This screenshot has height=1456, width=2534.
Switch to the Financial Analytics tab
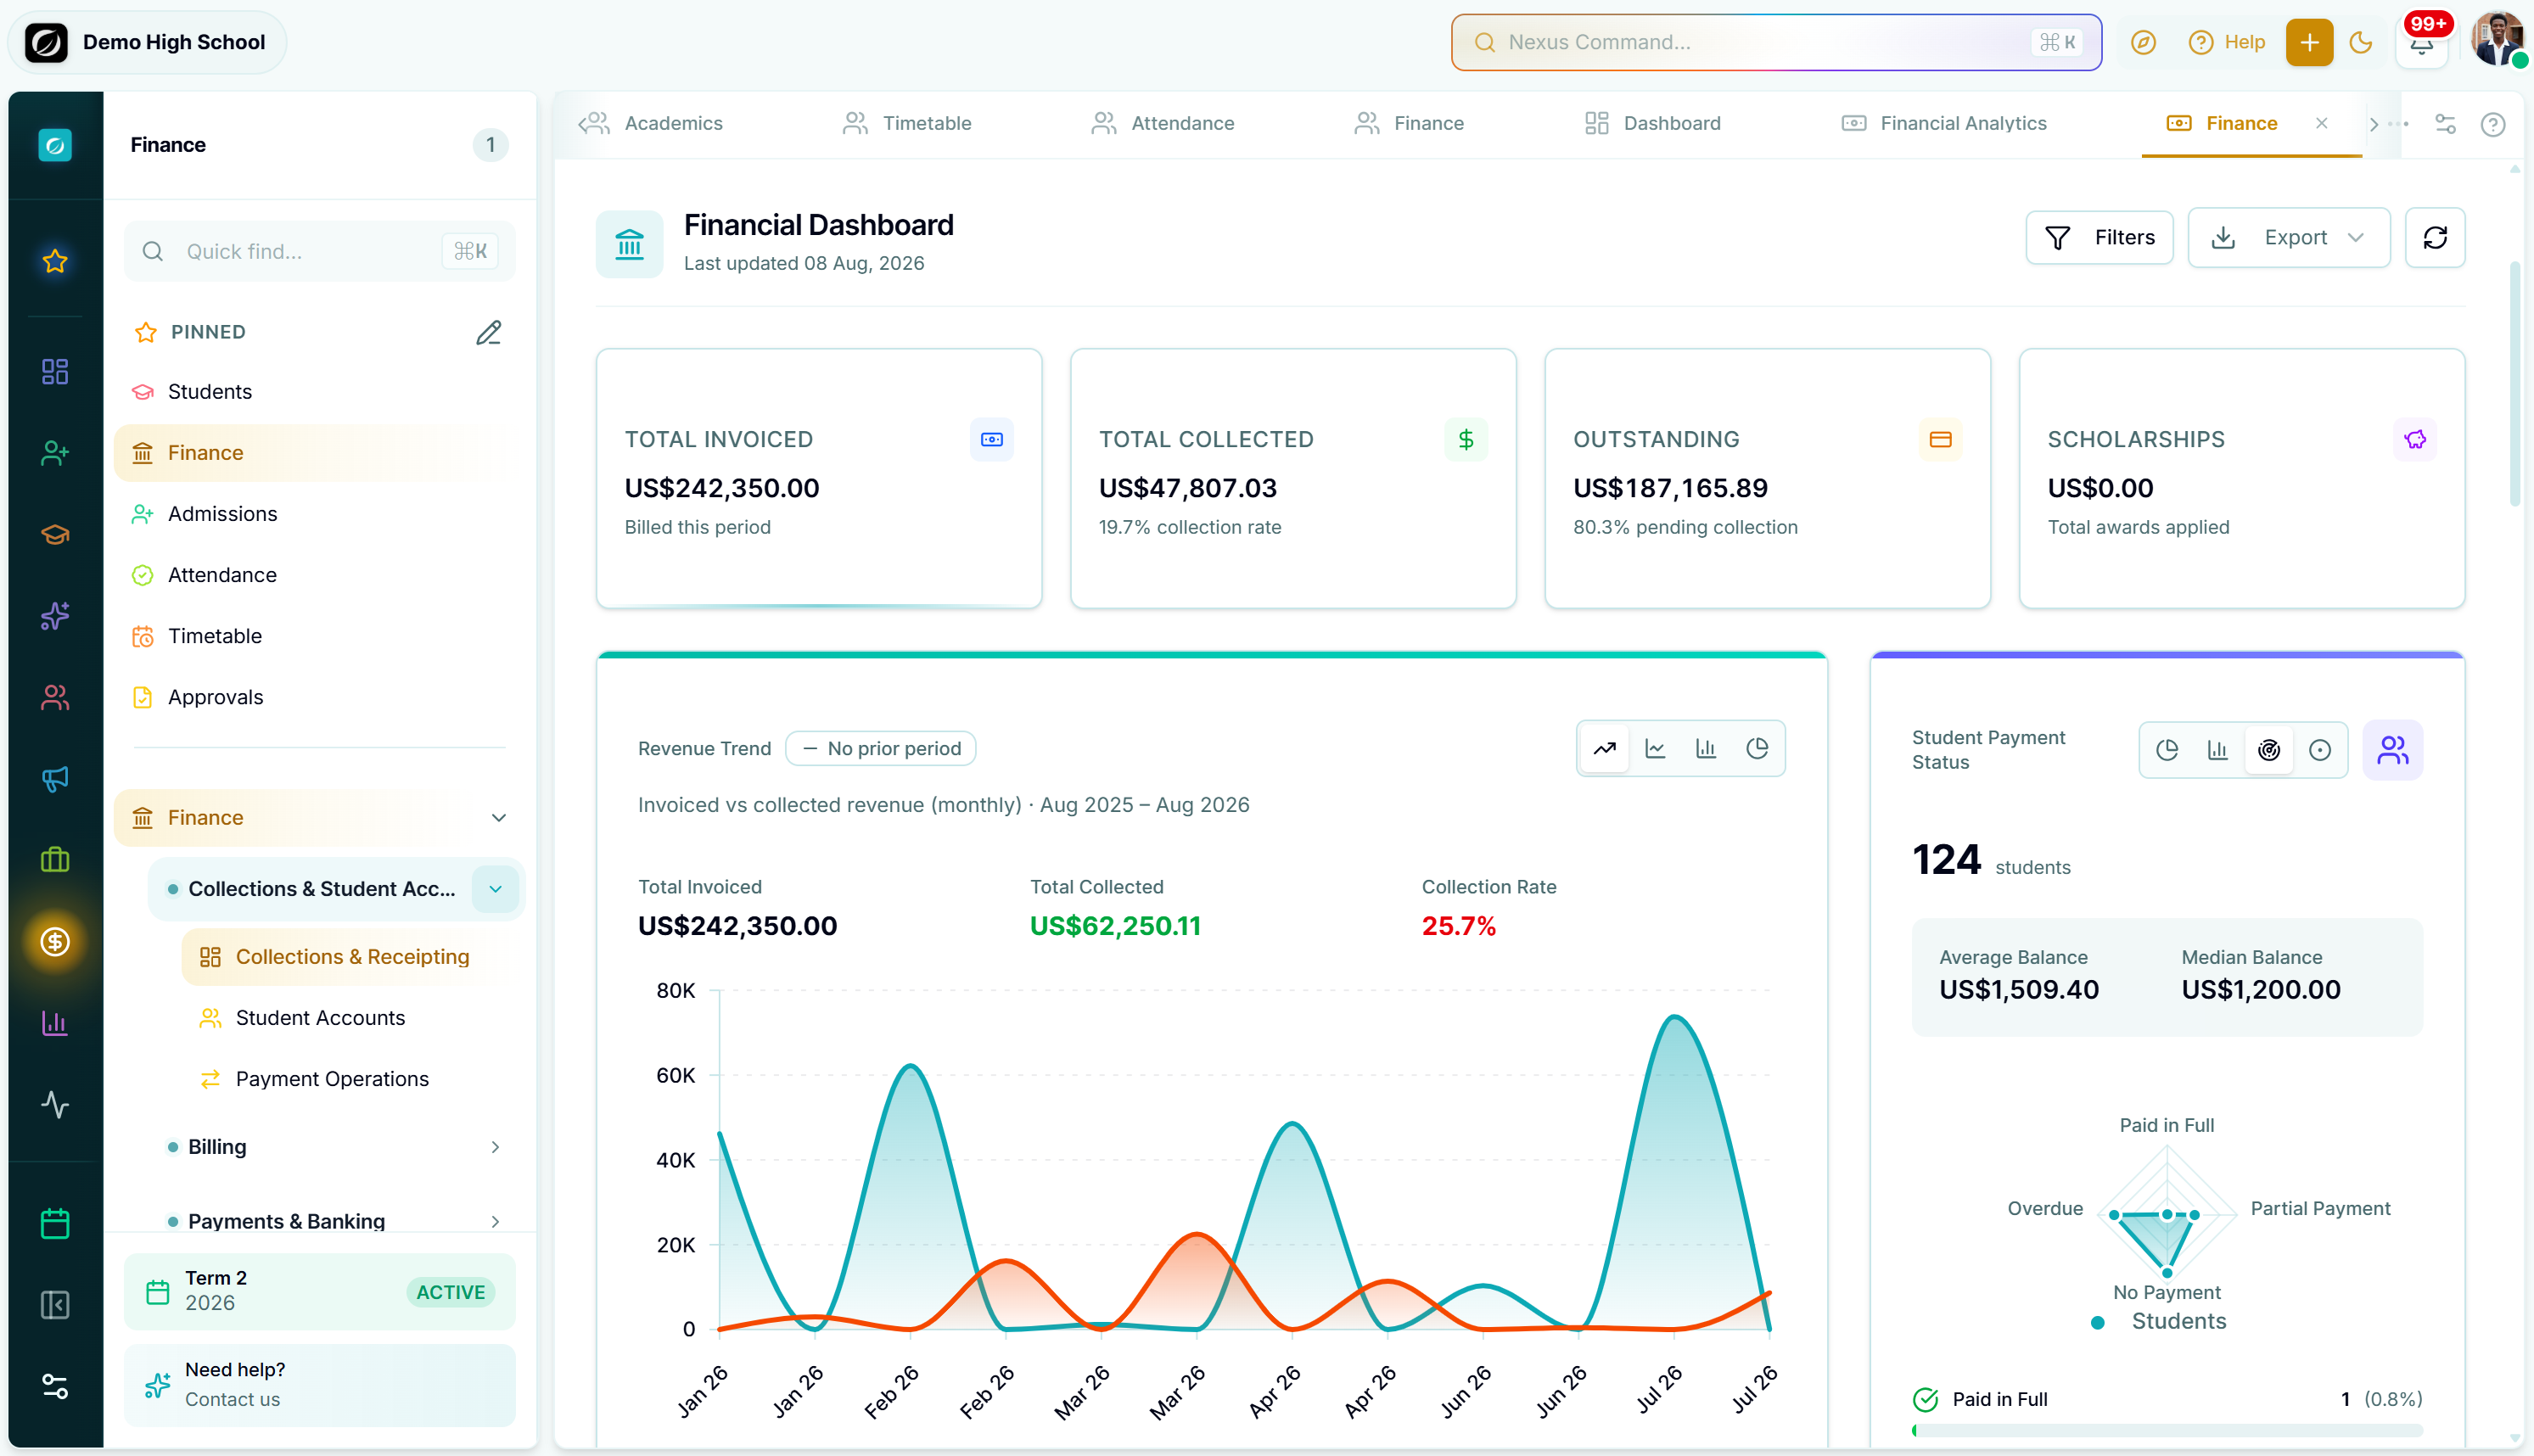[x=1945, y=123]
